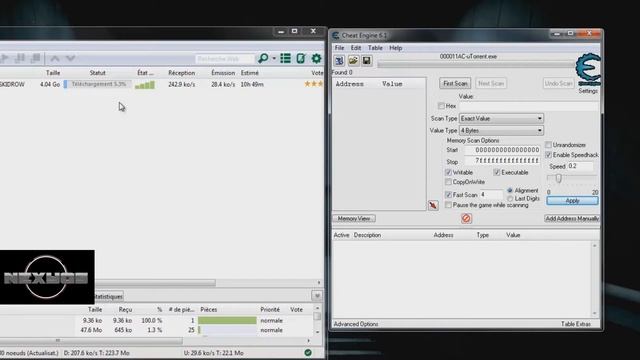640x360 pixels.
Task: Click the Address column header in found list
Action: [349, 84]
